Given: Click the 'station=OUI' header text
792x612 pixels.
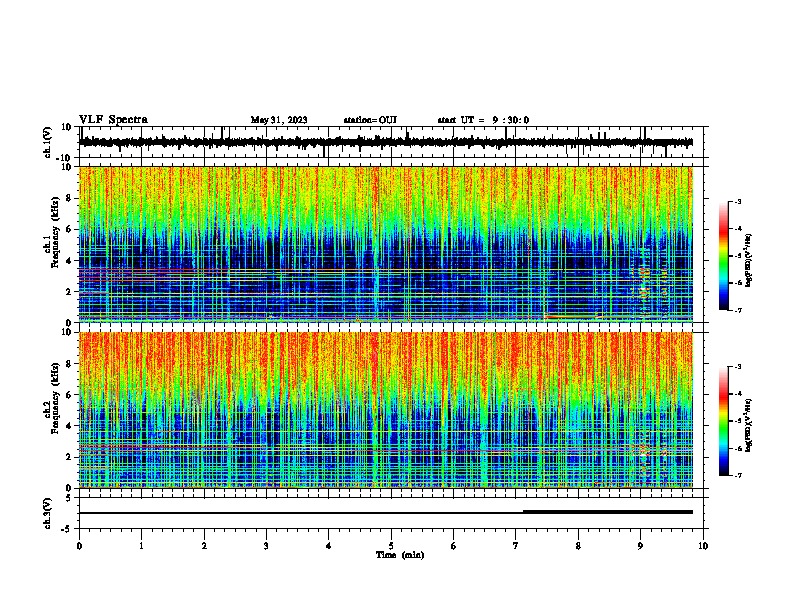Looking at the screenshot, I should tap(370, 120).
